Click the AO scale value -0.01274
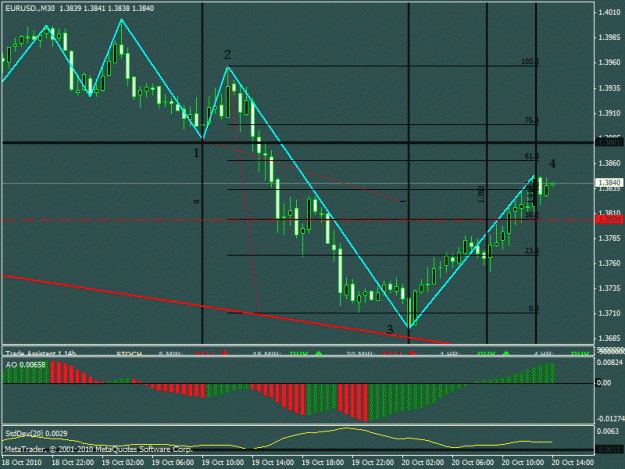 coord(610,419)
